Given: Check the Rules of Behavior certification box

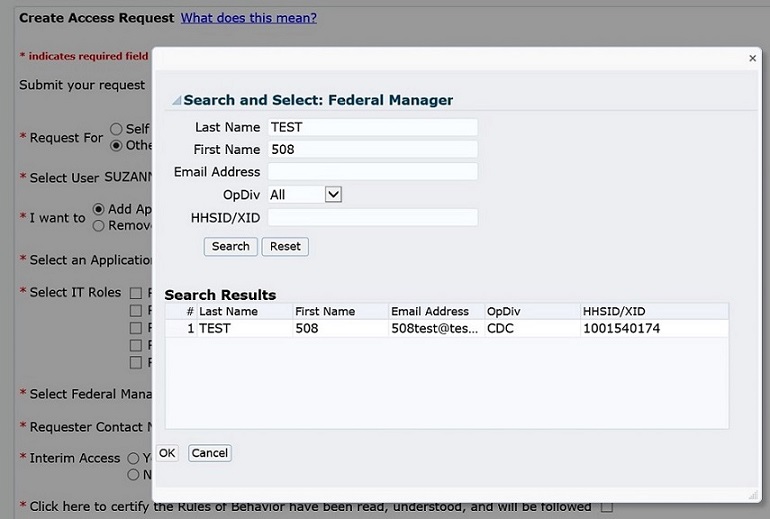Looking at the screenshot, I should pos(606,507).
